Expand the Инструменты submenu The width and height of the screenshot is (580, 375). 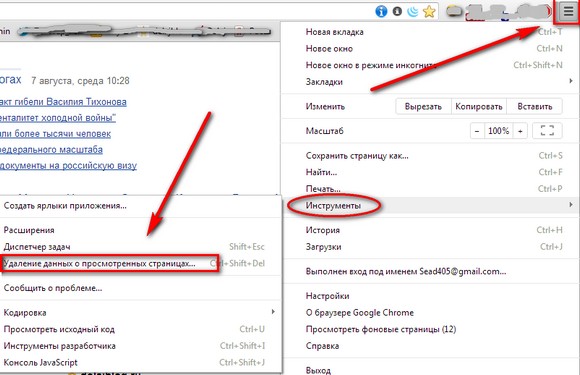pos(431,205)
